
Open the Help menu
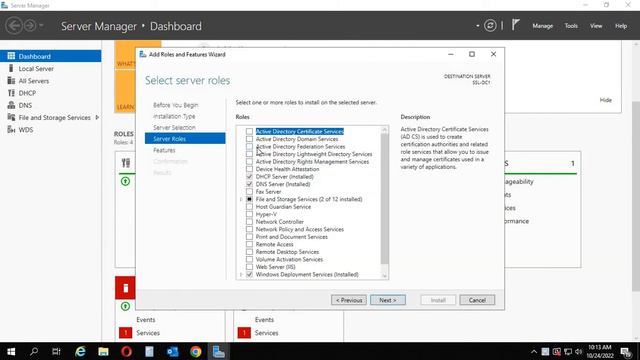(621, 26)
